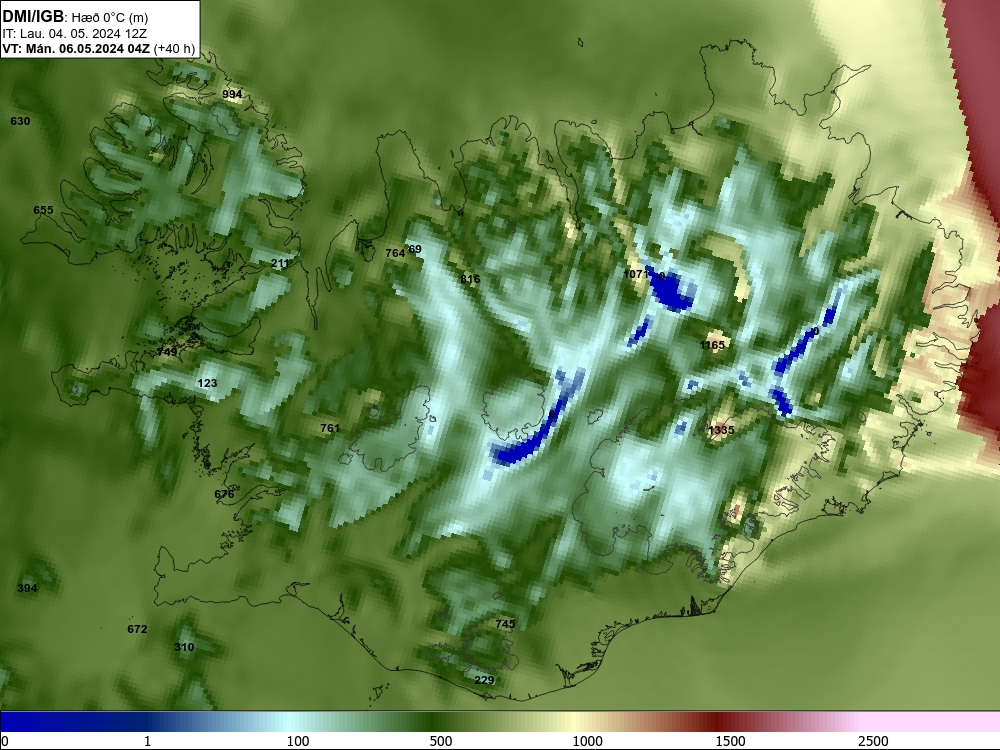Select the 69 label beside 764

pos(415,249)
